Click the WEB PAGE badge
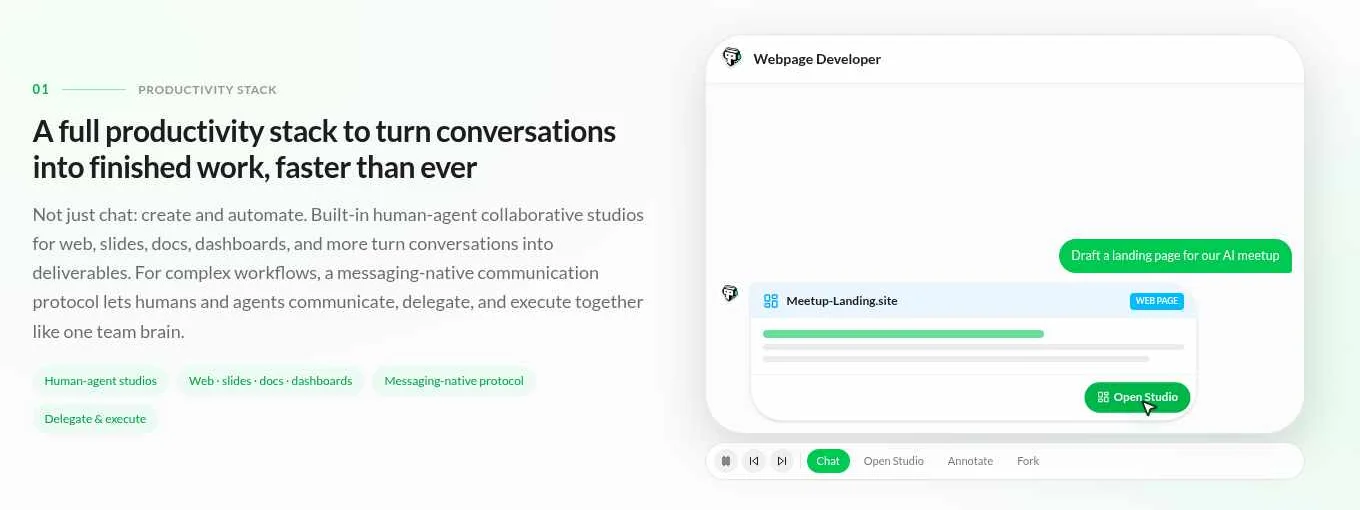1360x510 pixels. click(1157, 301)
